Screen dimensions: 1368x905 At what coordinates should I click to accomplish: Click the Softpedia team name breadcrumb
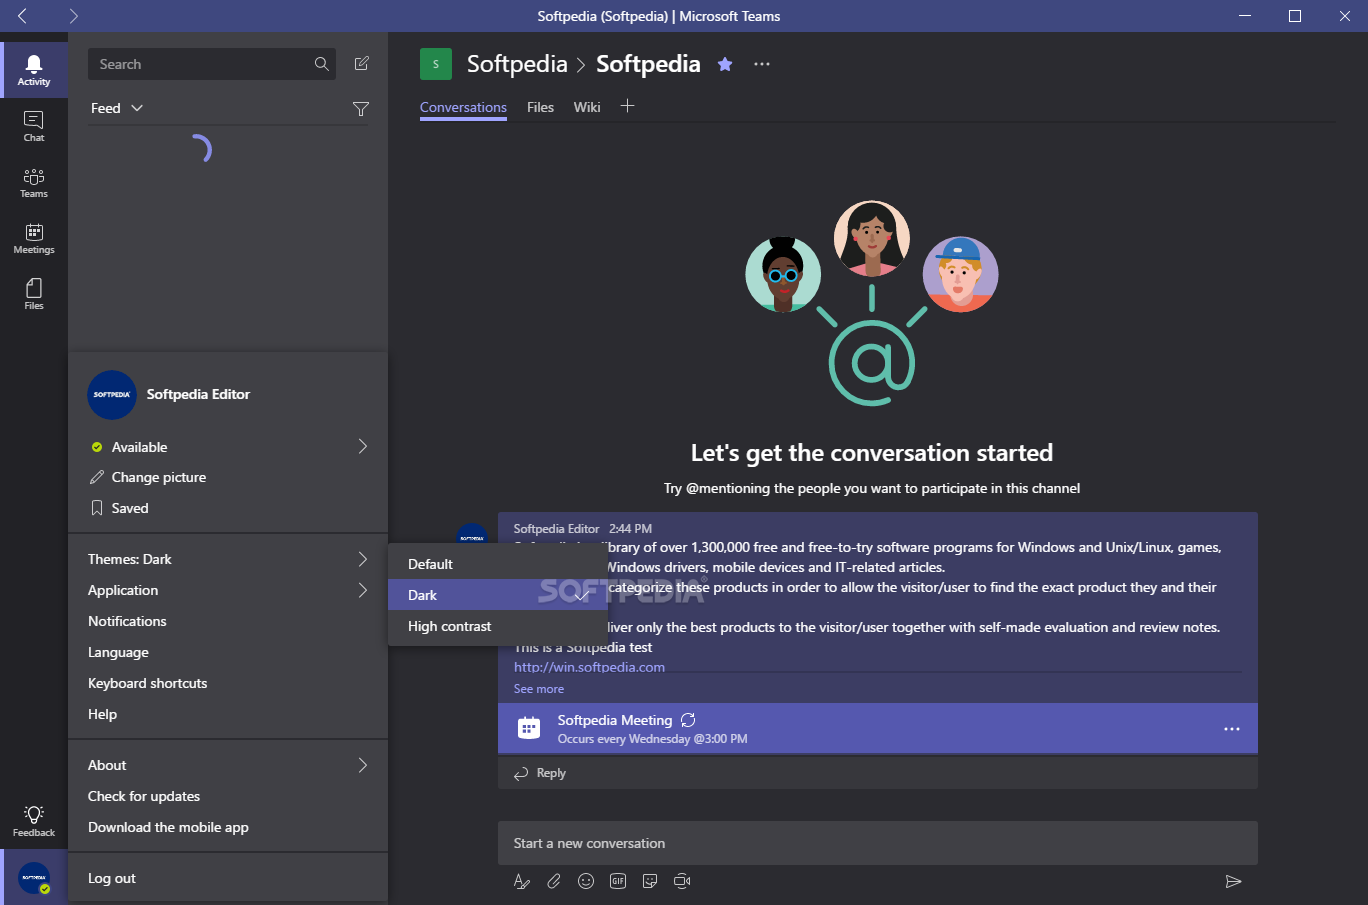[x=517, y=64]
